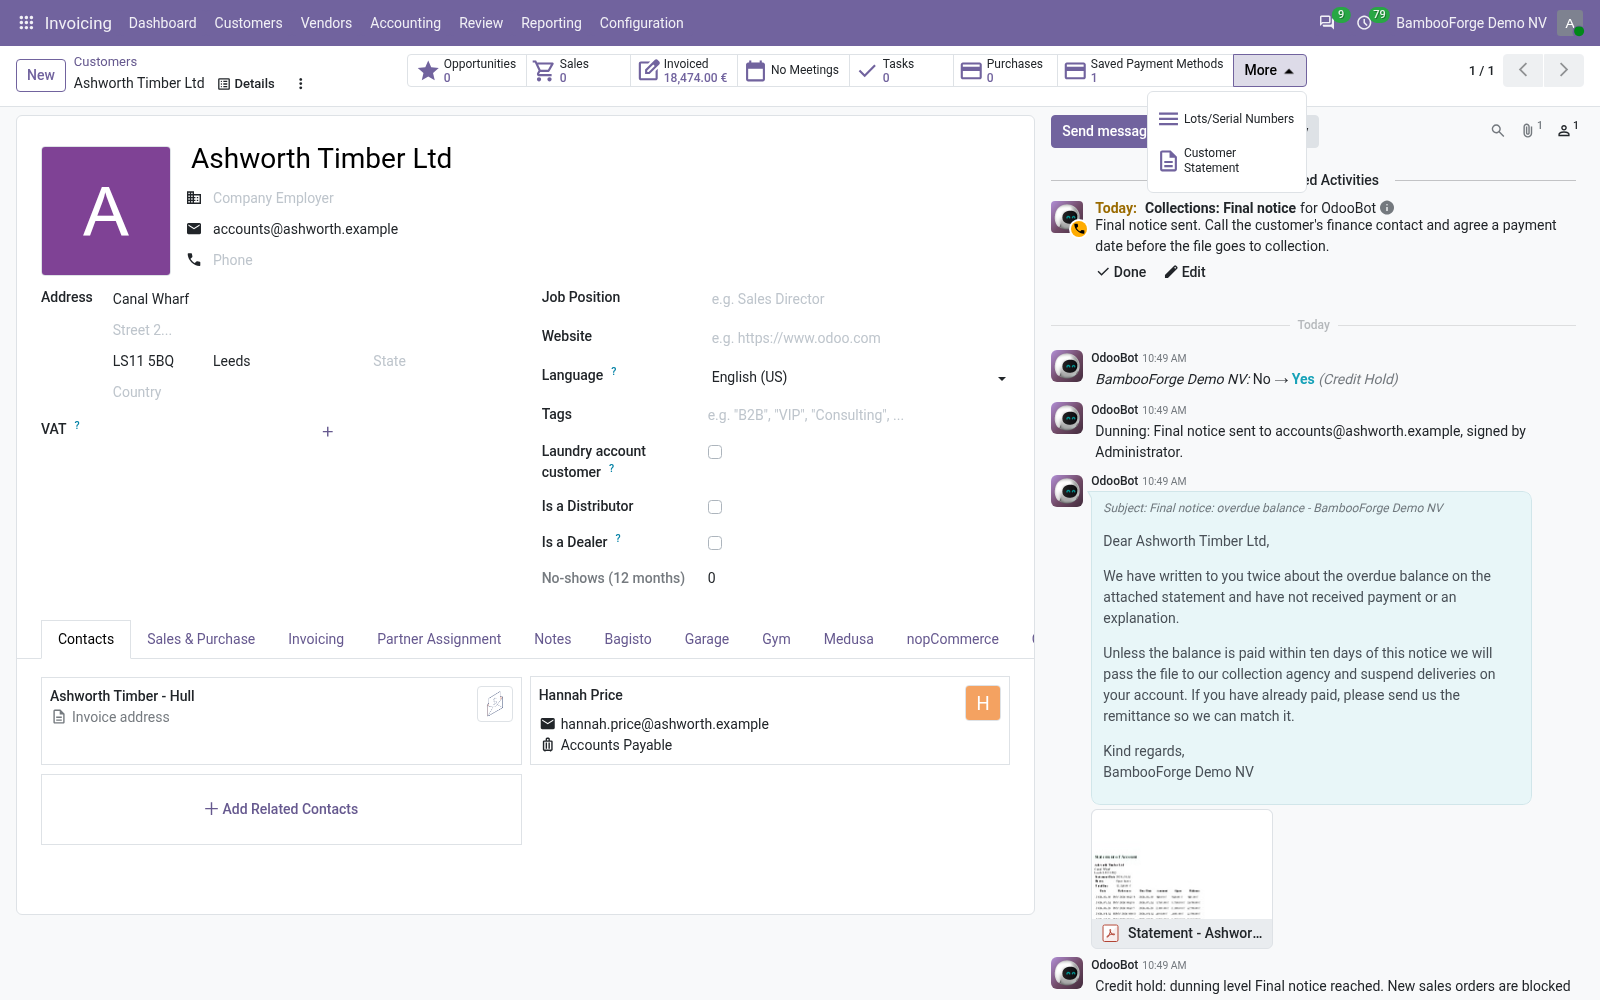Image resolution: width=1600 pixels, height=1000 pixels.
Task: Open the Configuration menu
Action: click(641, 23)
